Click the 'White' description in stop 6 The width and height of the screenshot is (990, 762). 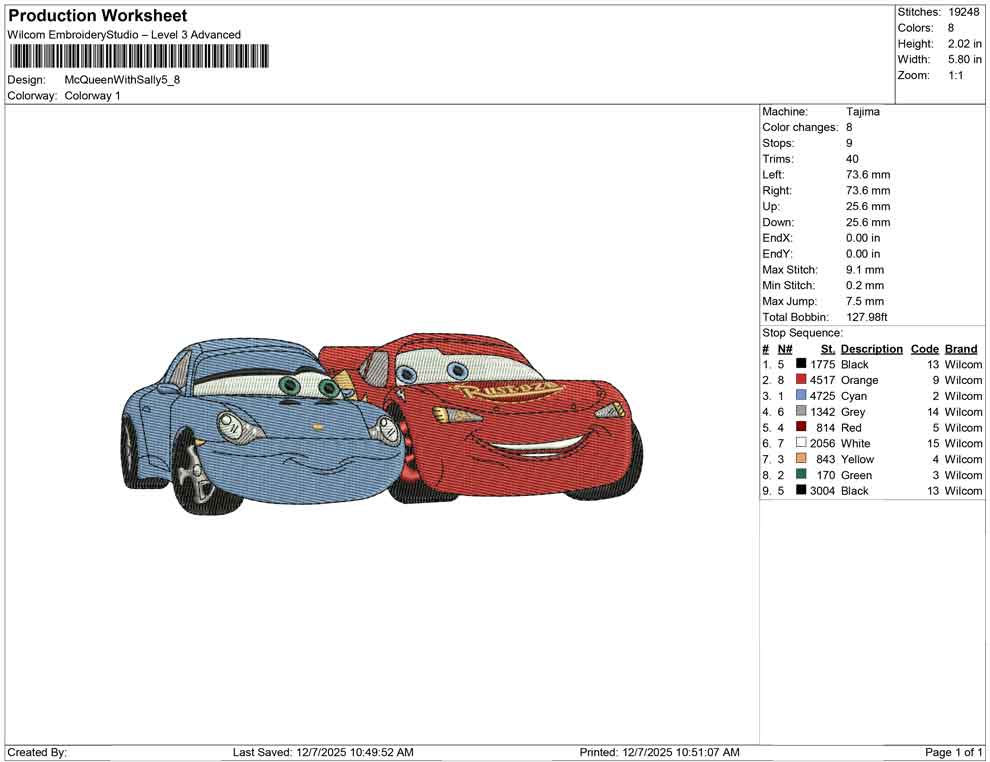[856, 443]
